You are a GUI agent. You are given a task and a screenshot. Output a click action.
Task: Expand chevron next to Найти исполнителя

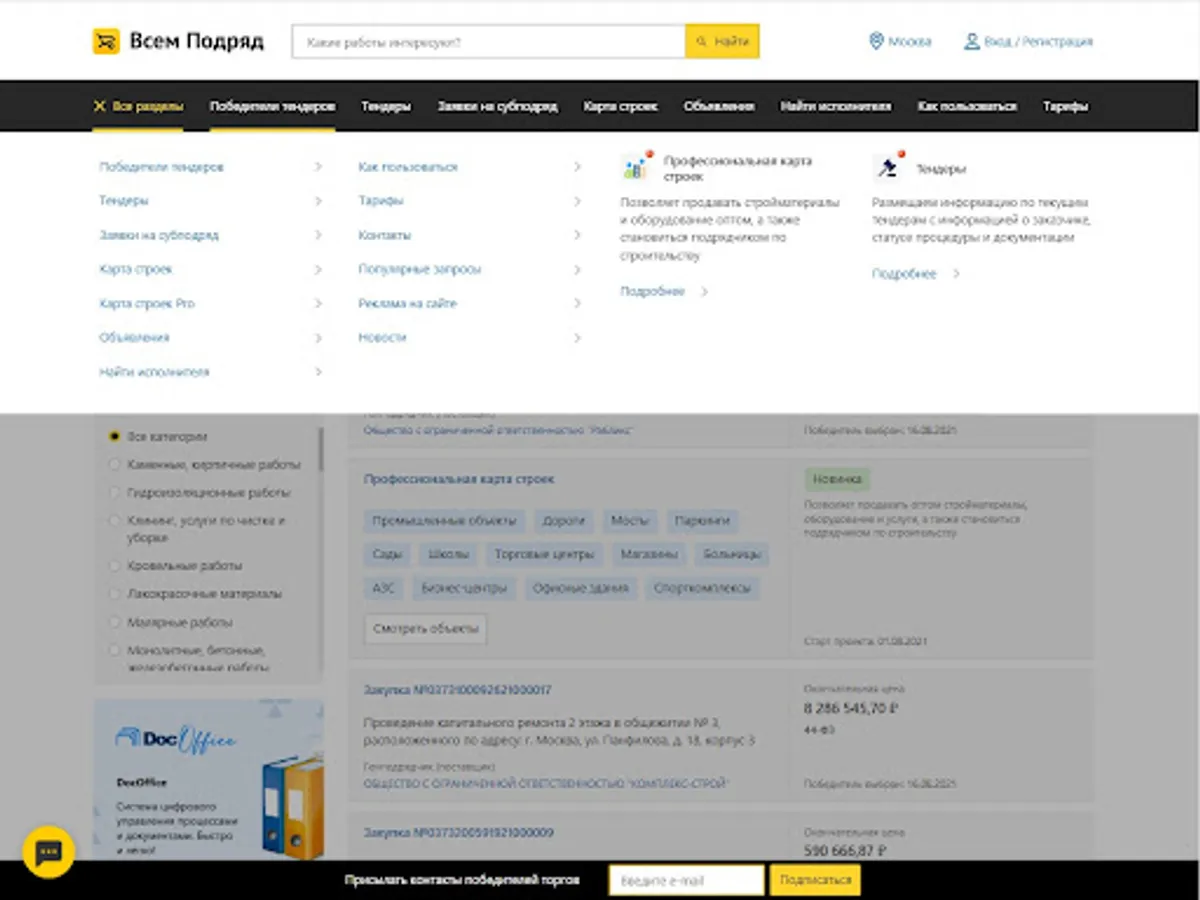318,372
